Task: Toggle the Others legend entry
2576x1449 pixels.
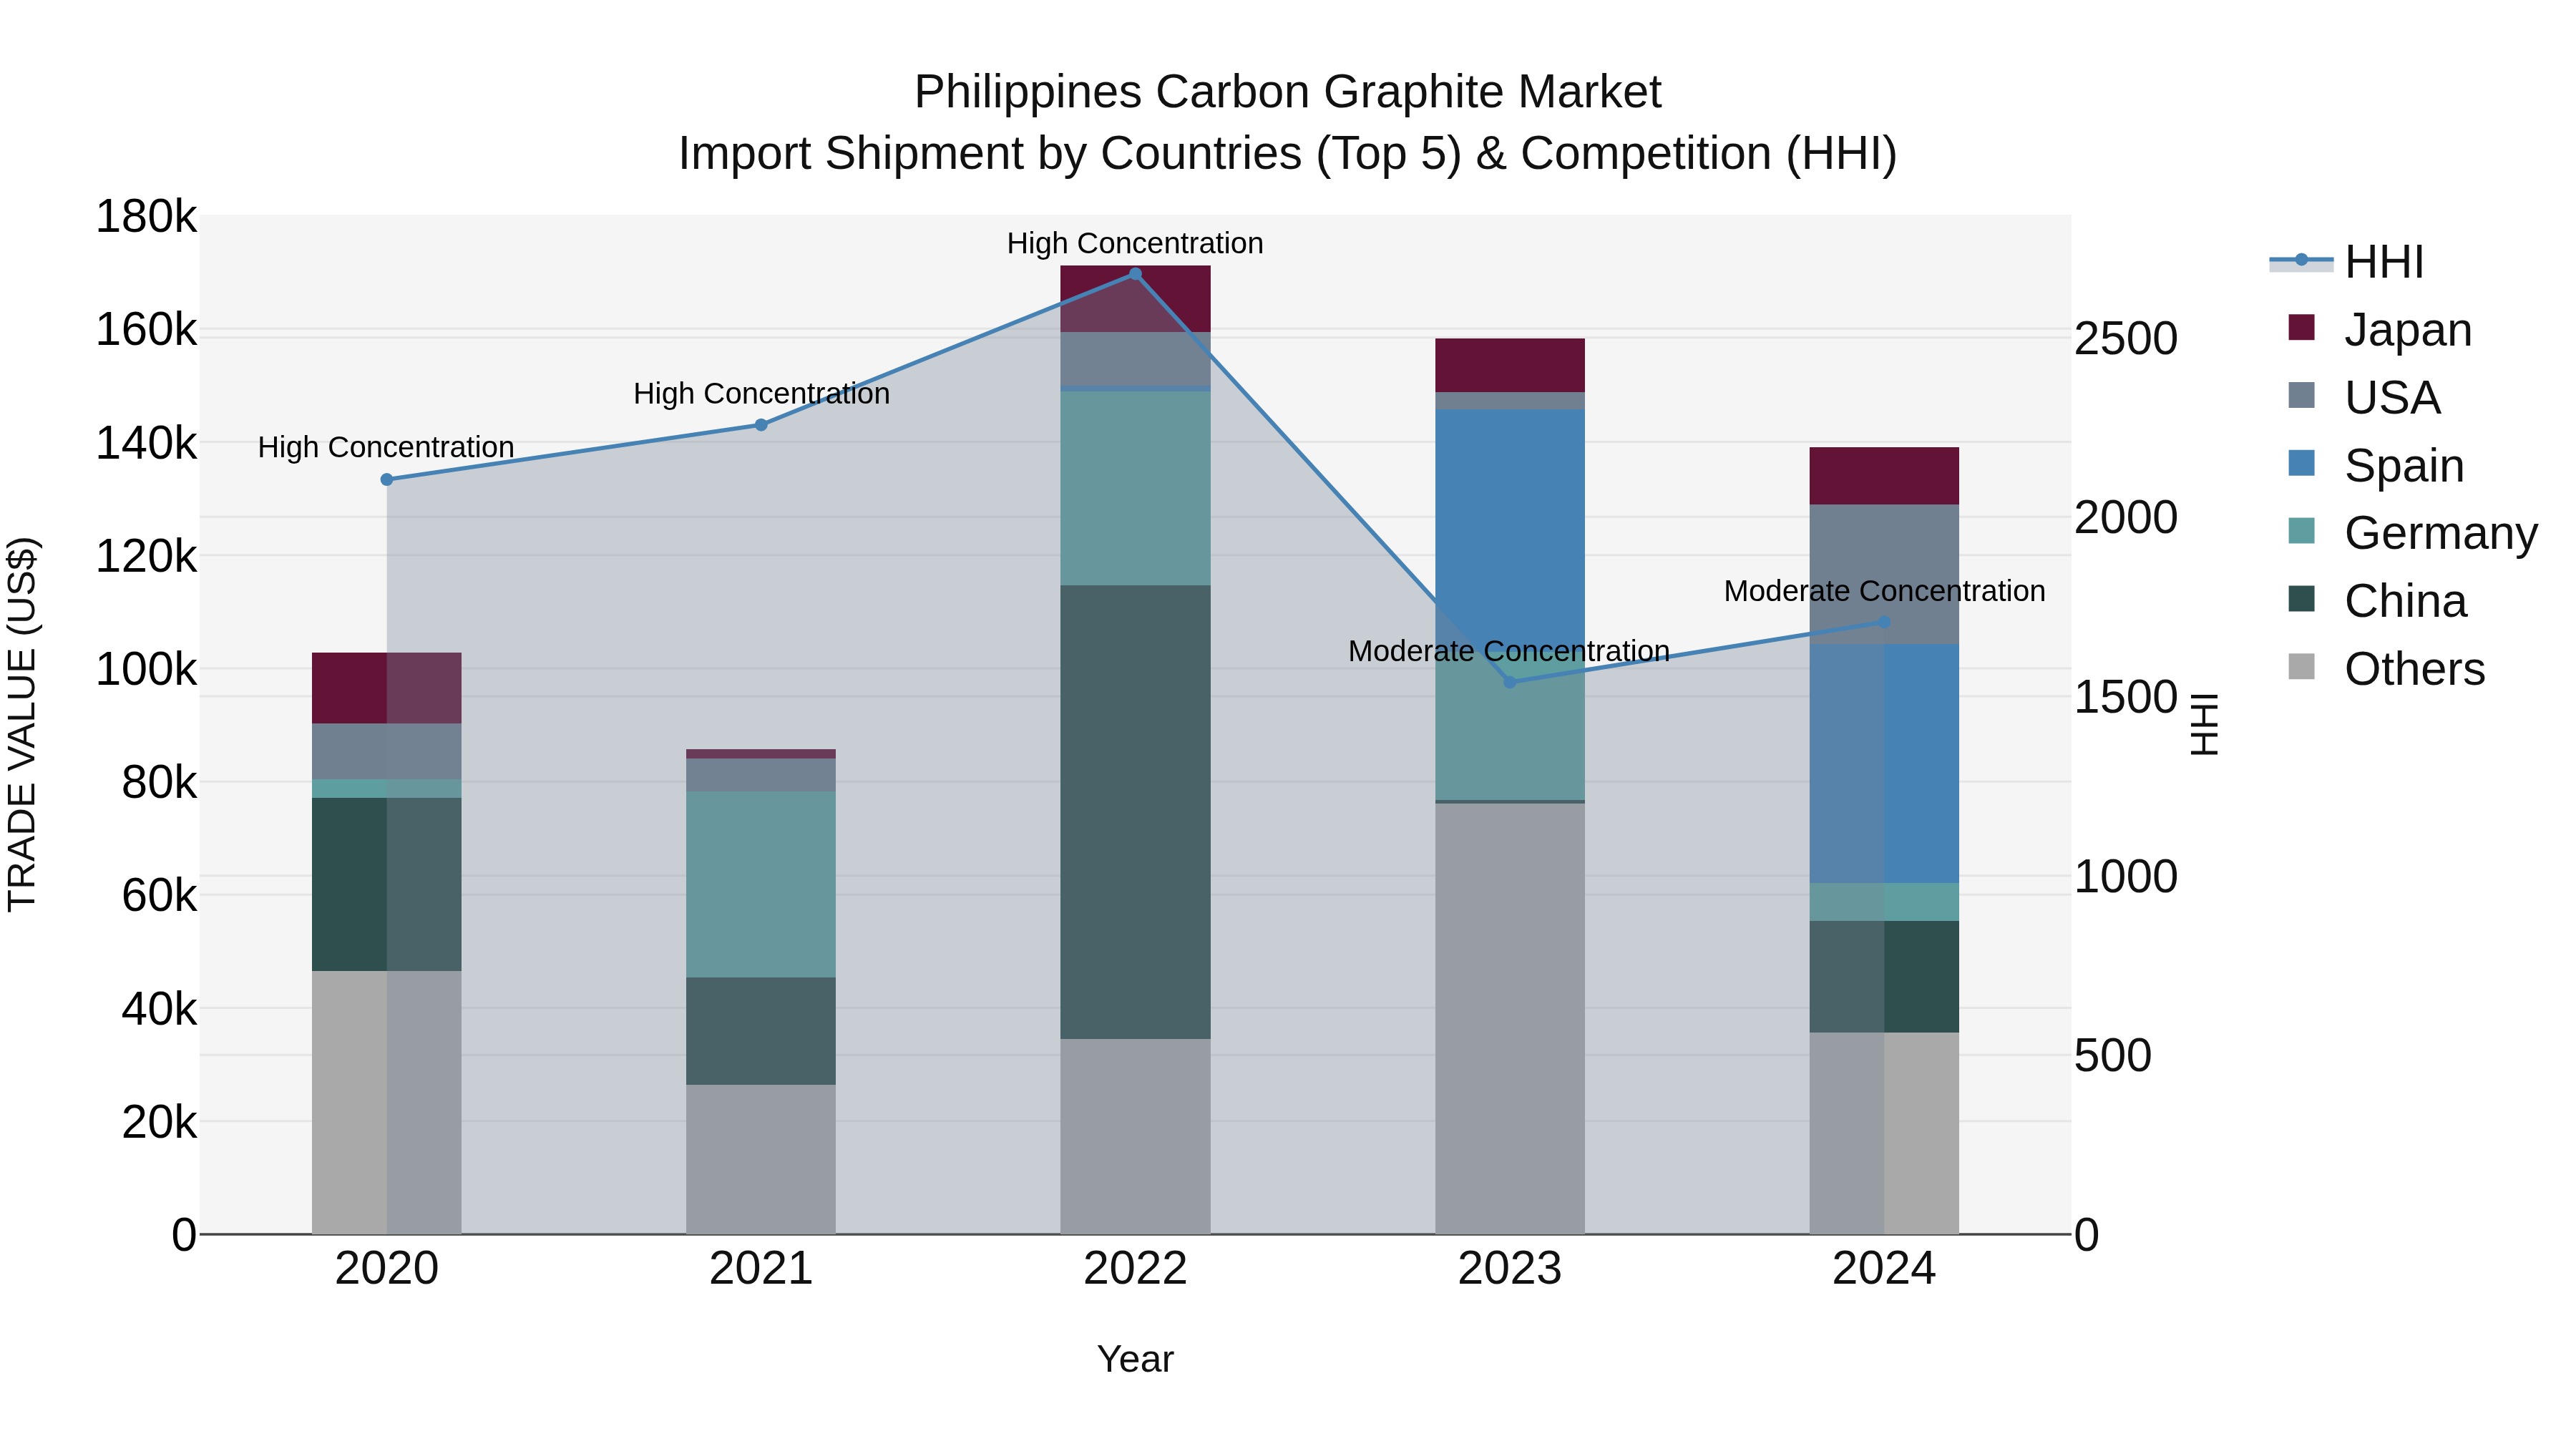Action: [2386, 669]
